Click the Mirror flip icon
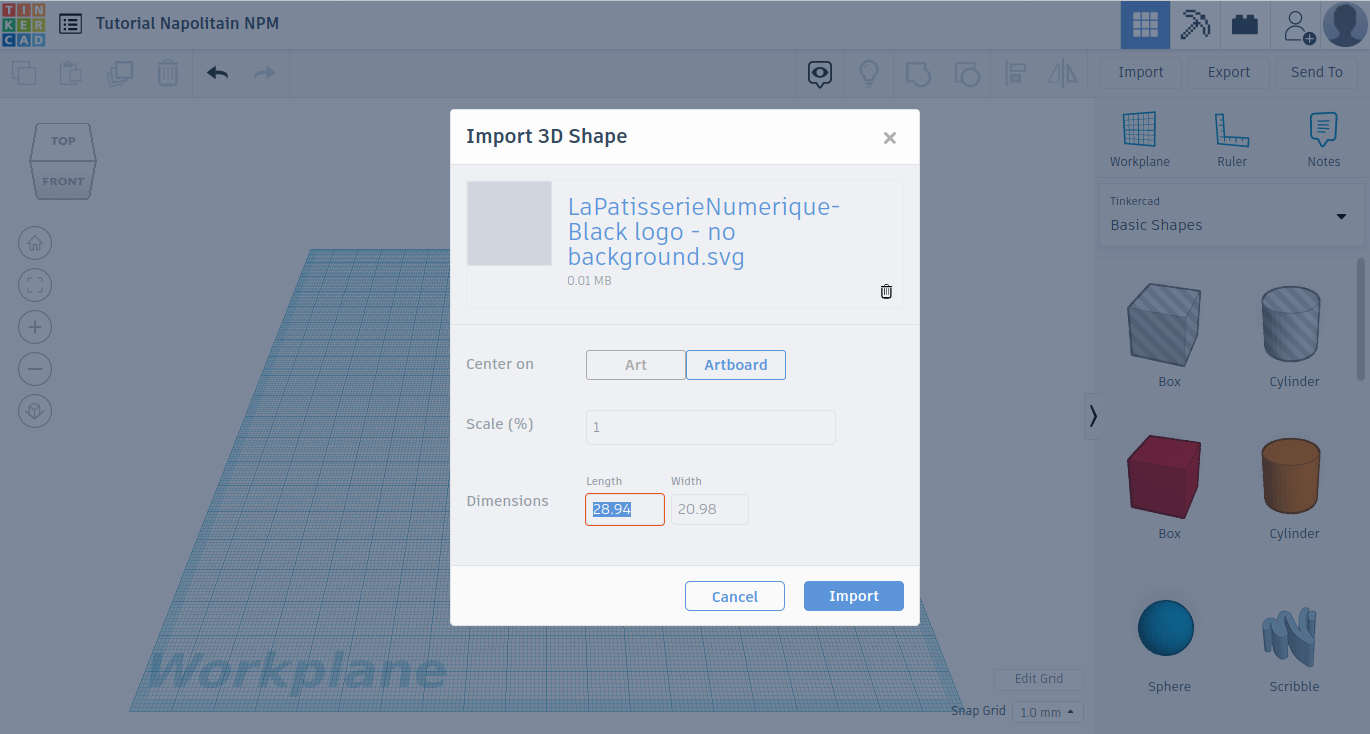The width and height of the screenshot is (1370, 734). pyautogui.click(x=1063, y=73)
